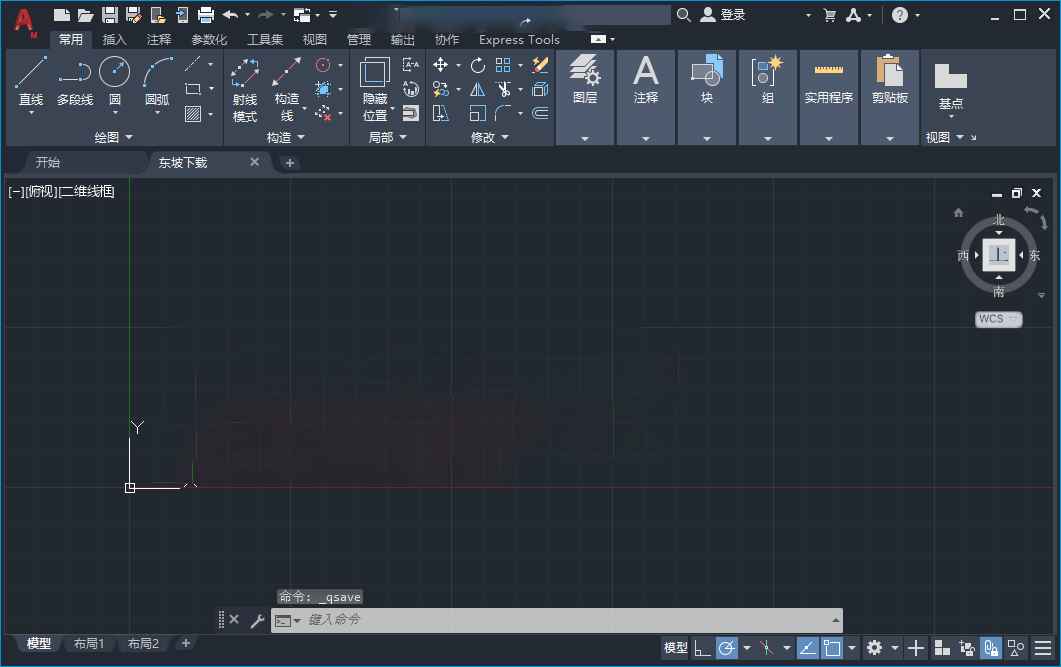The width and height of the screenshot is (1061, 667).
Task: Click the Rectangle icon in 绘图 panel
Action: point(193,89)
